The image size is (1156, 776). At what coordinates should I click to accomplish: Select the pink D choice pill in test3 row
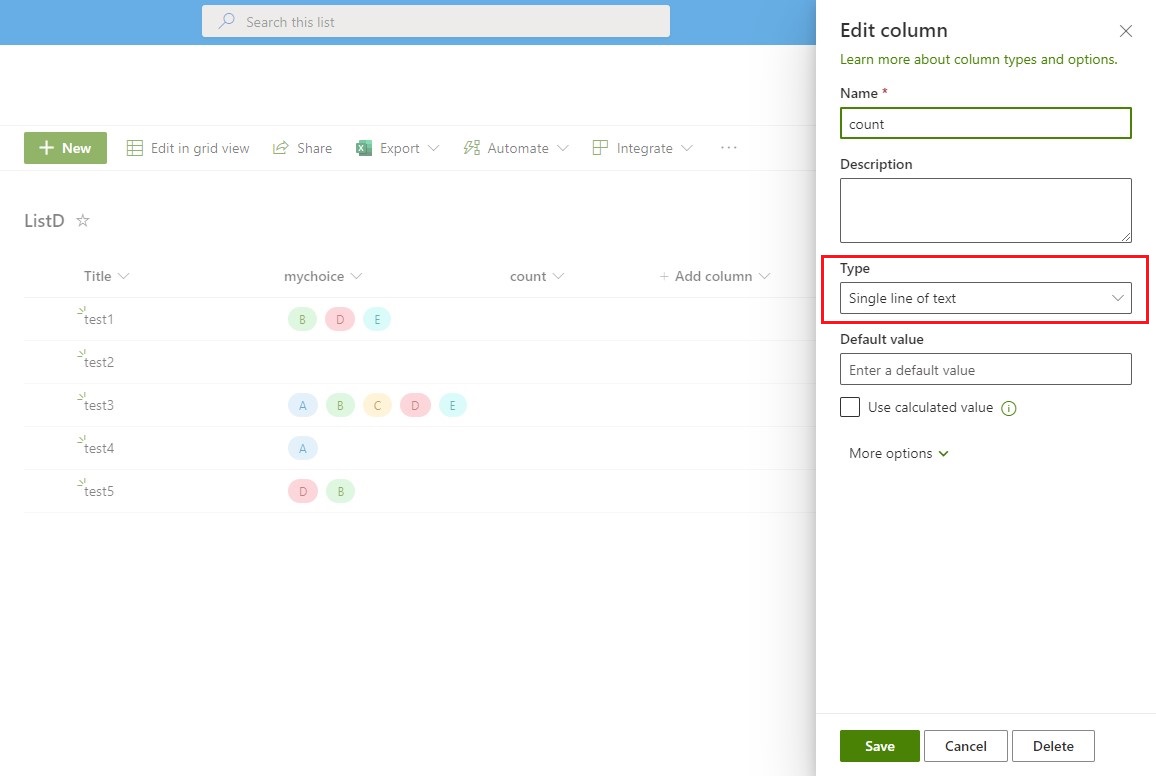point(415,405)
